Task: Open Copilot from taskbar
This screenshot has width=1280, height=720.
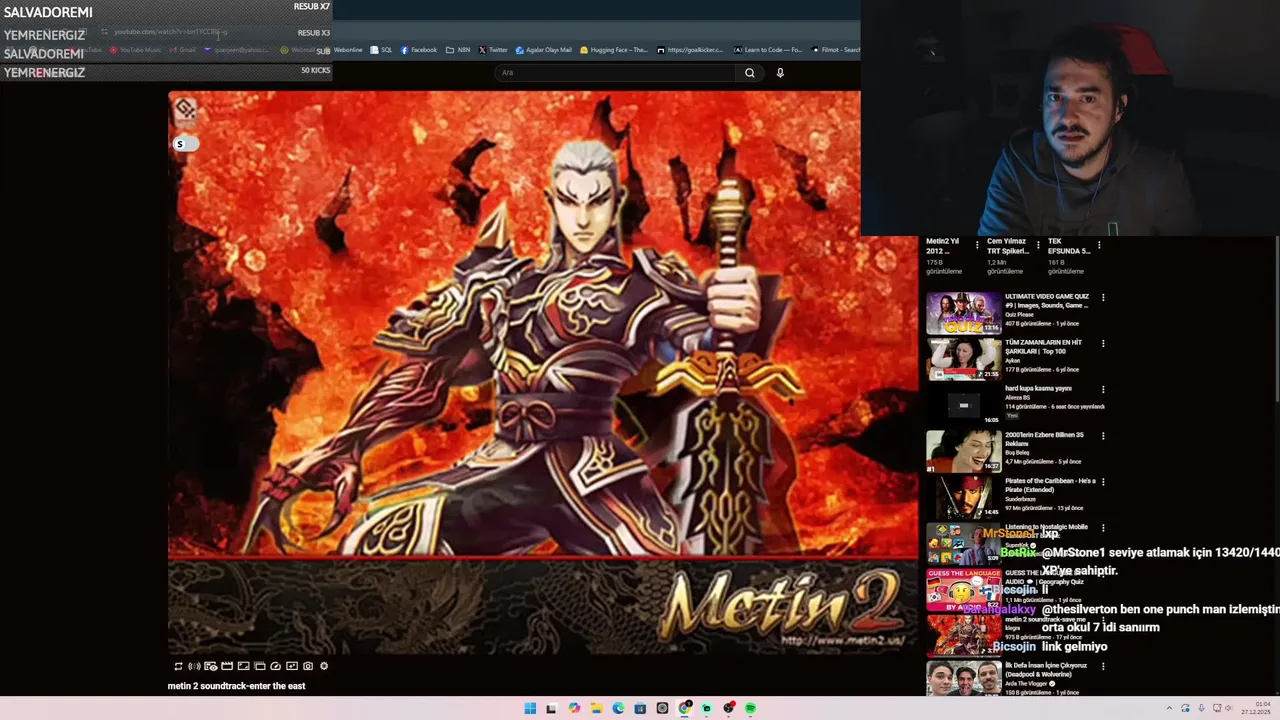Action: (574, 708)
